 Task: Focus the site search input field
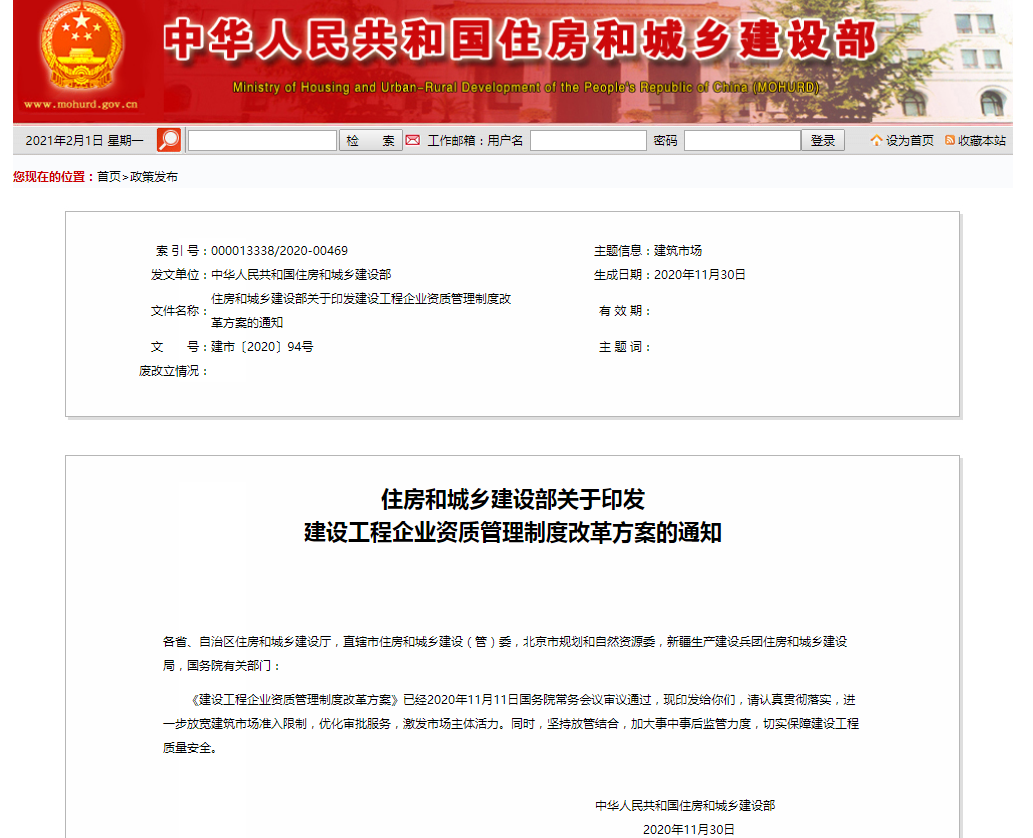(262, 140)
